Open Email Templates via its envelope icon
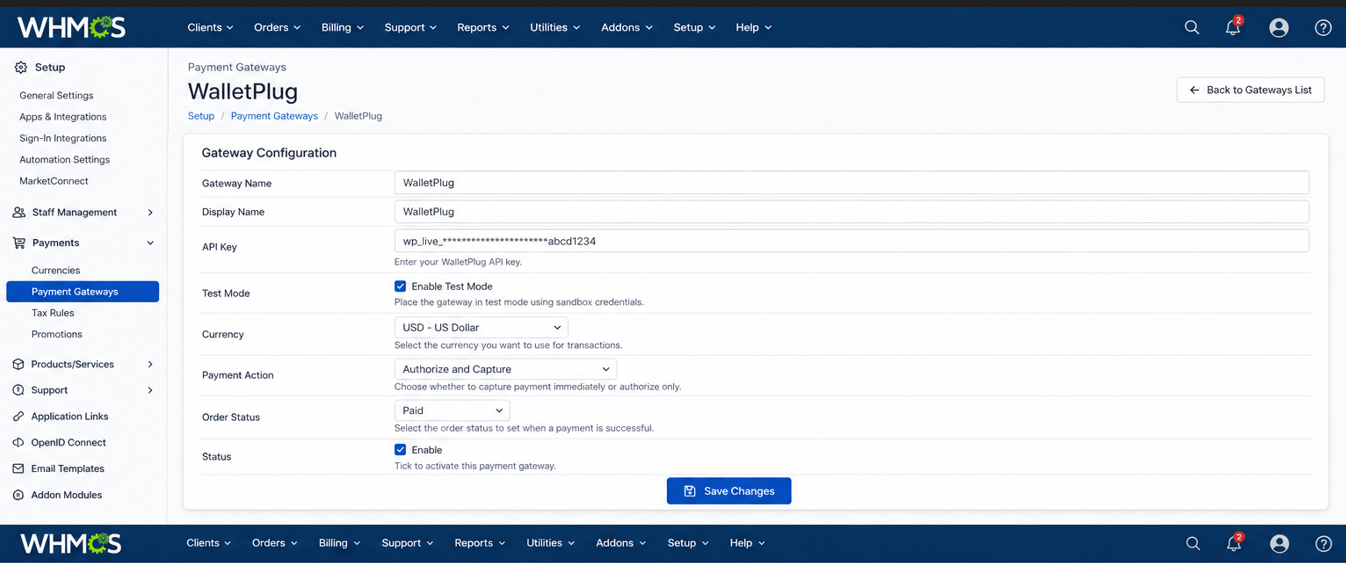Image resolution: width=1346 pixels, height=563 pixels. coord(18,468)
